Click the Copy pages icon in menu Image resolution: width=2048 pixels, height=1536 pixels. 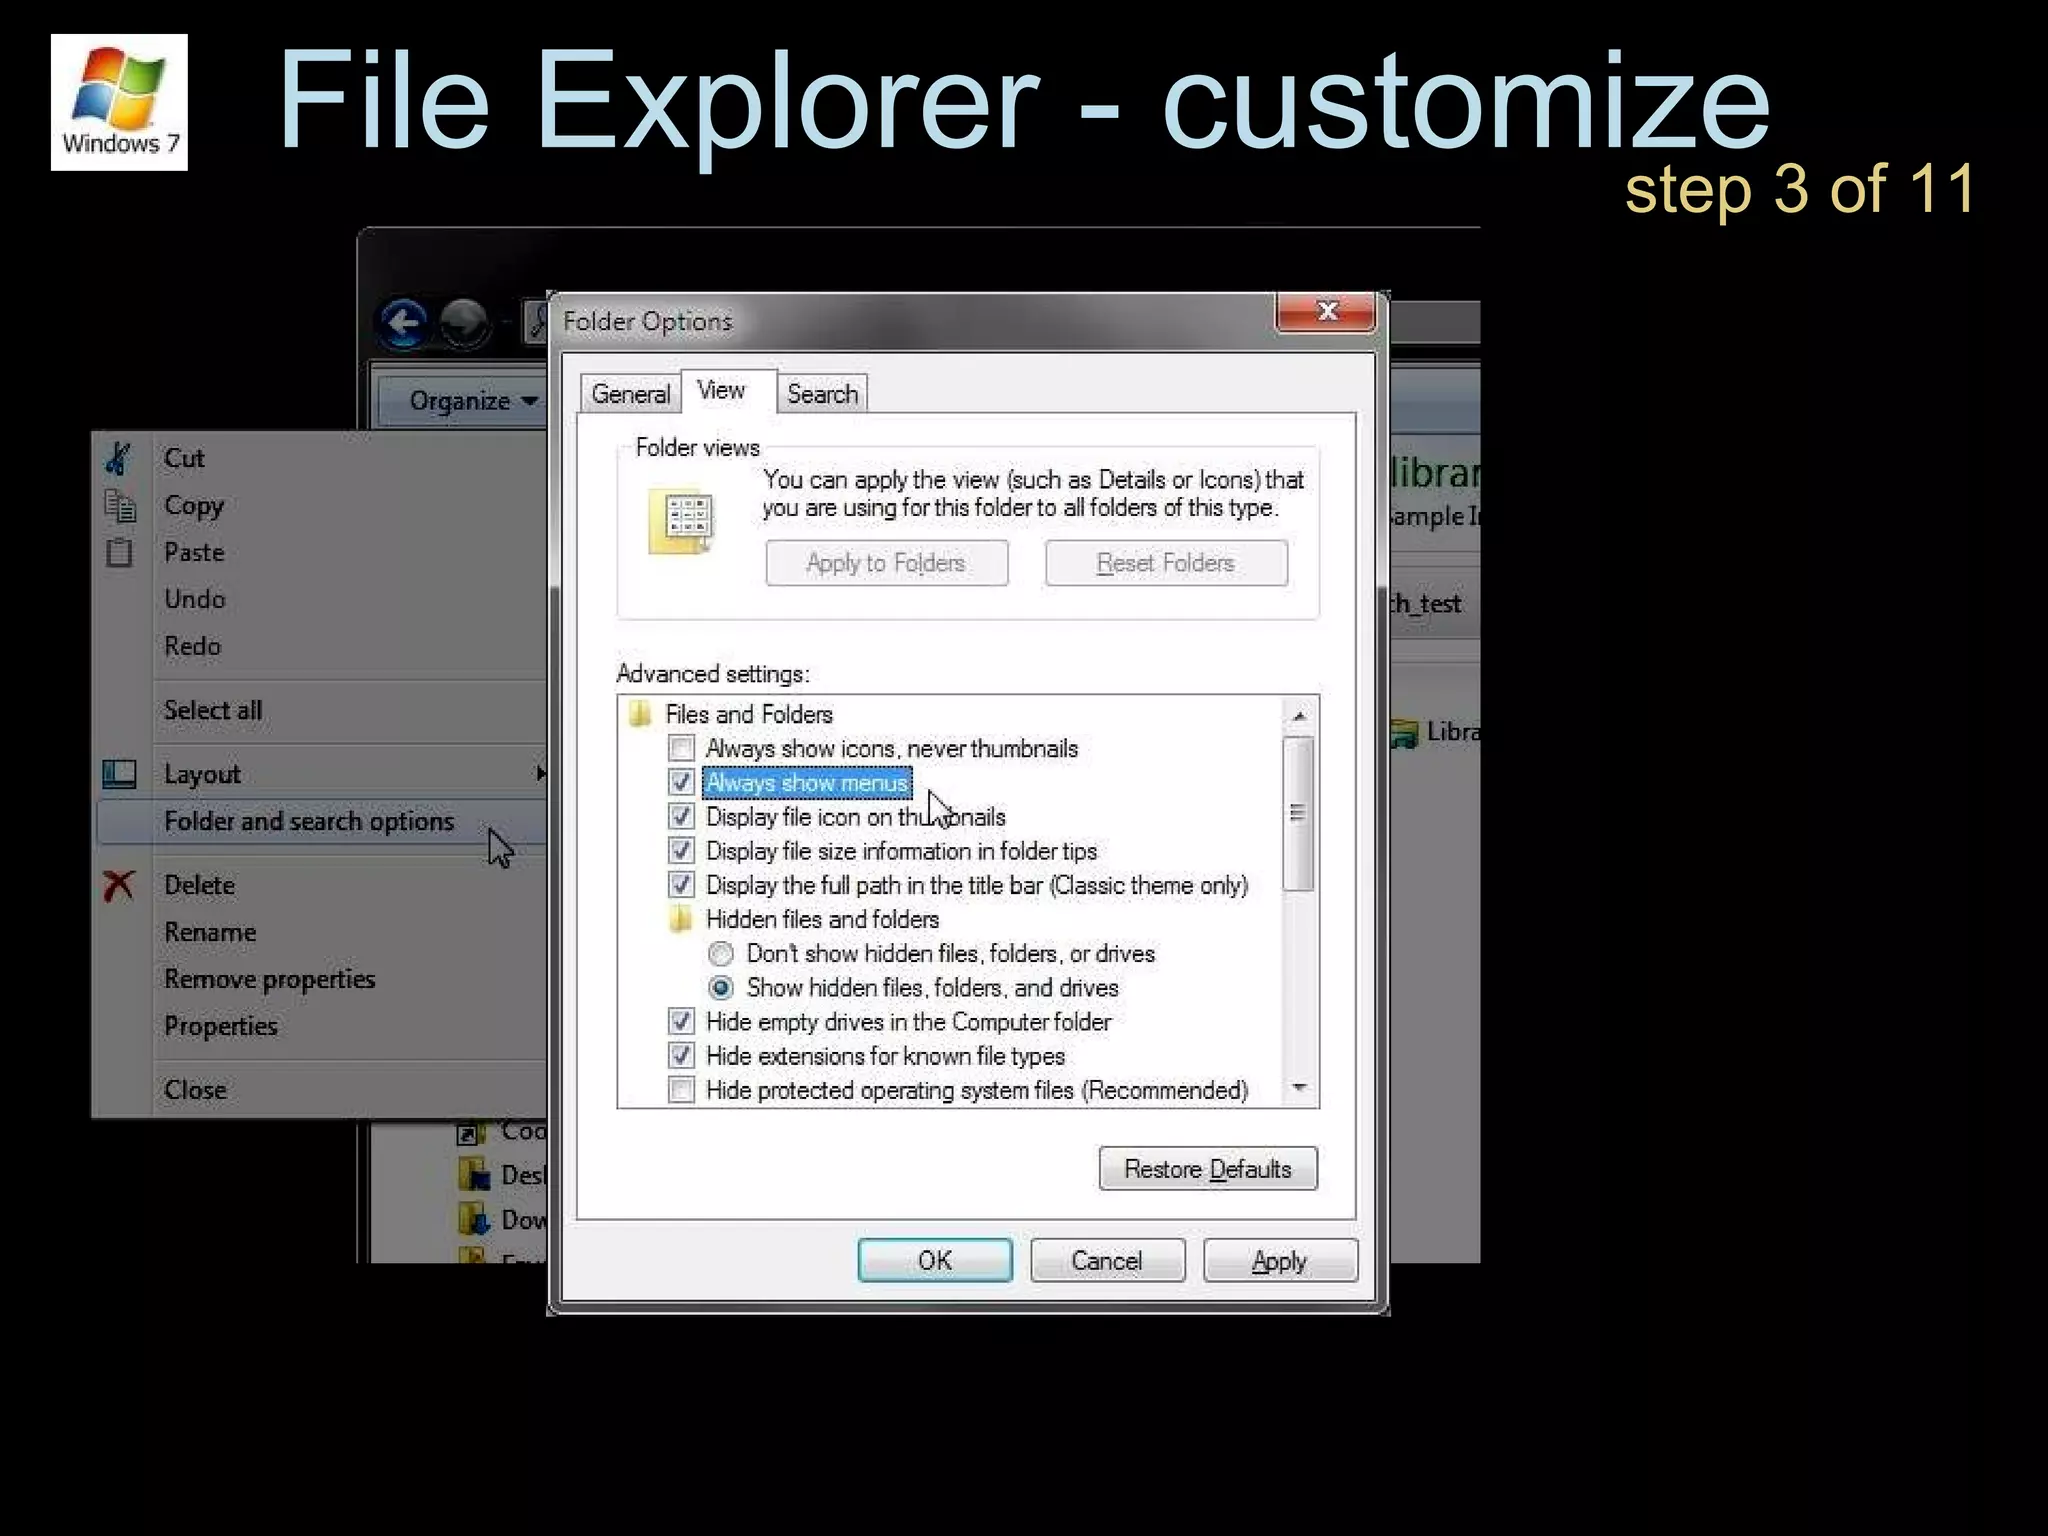pos(120,506)
